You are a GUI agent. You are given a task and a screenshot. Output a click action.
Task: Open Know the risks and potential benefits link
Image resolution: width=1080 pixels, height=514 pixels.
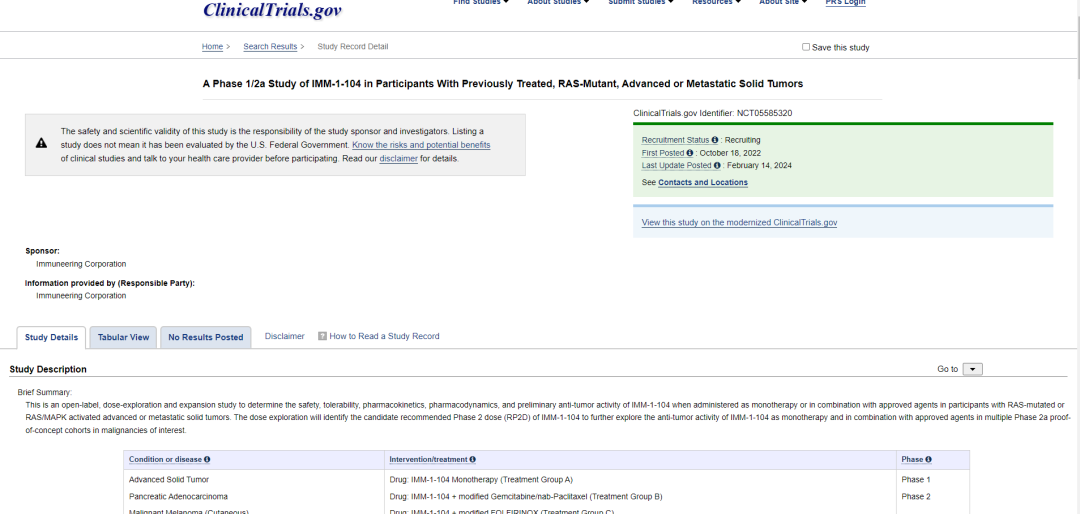pyautogui.click(x=421, y=145)
